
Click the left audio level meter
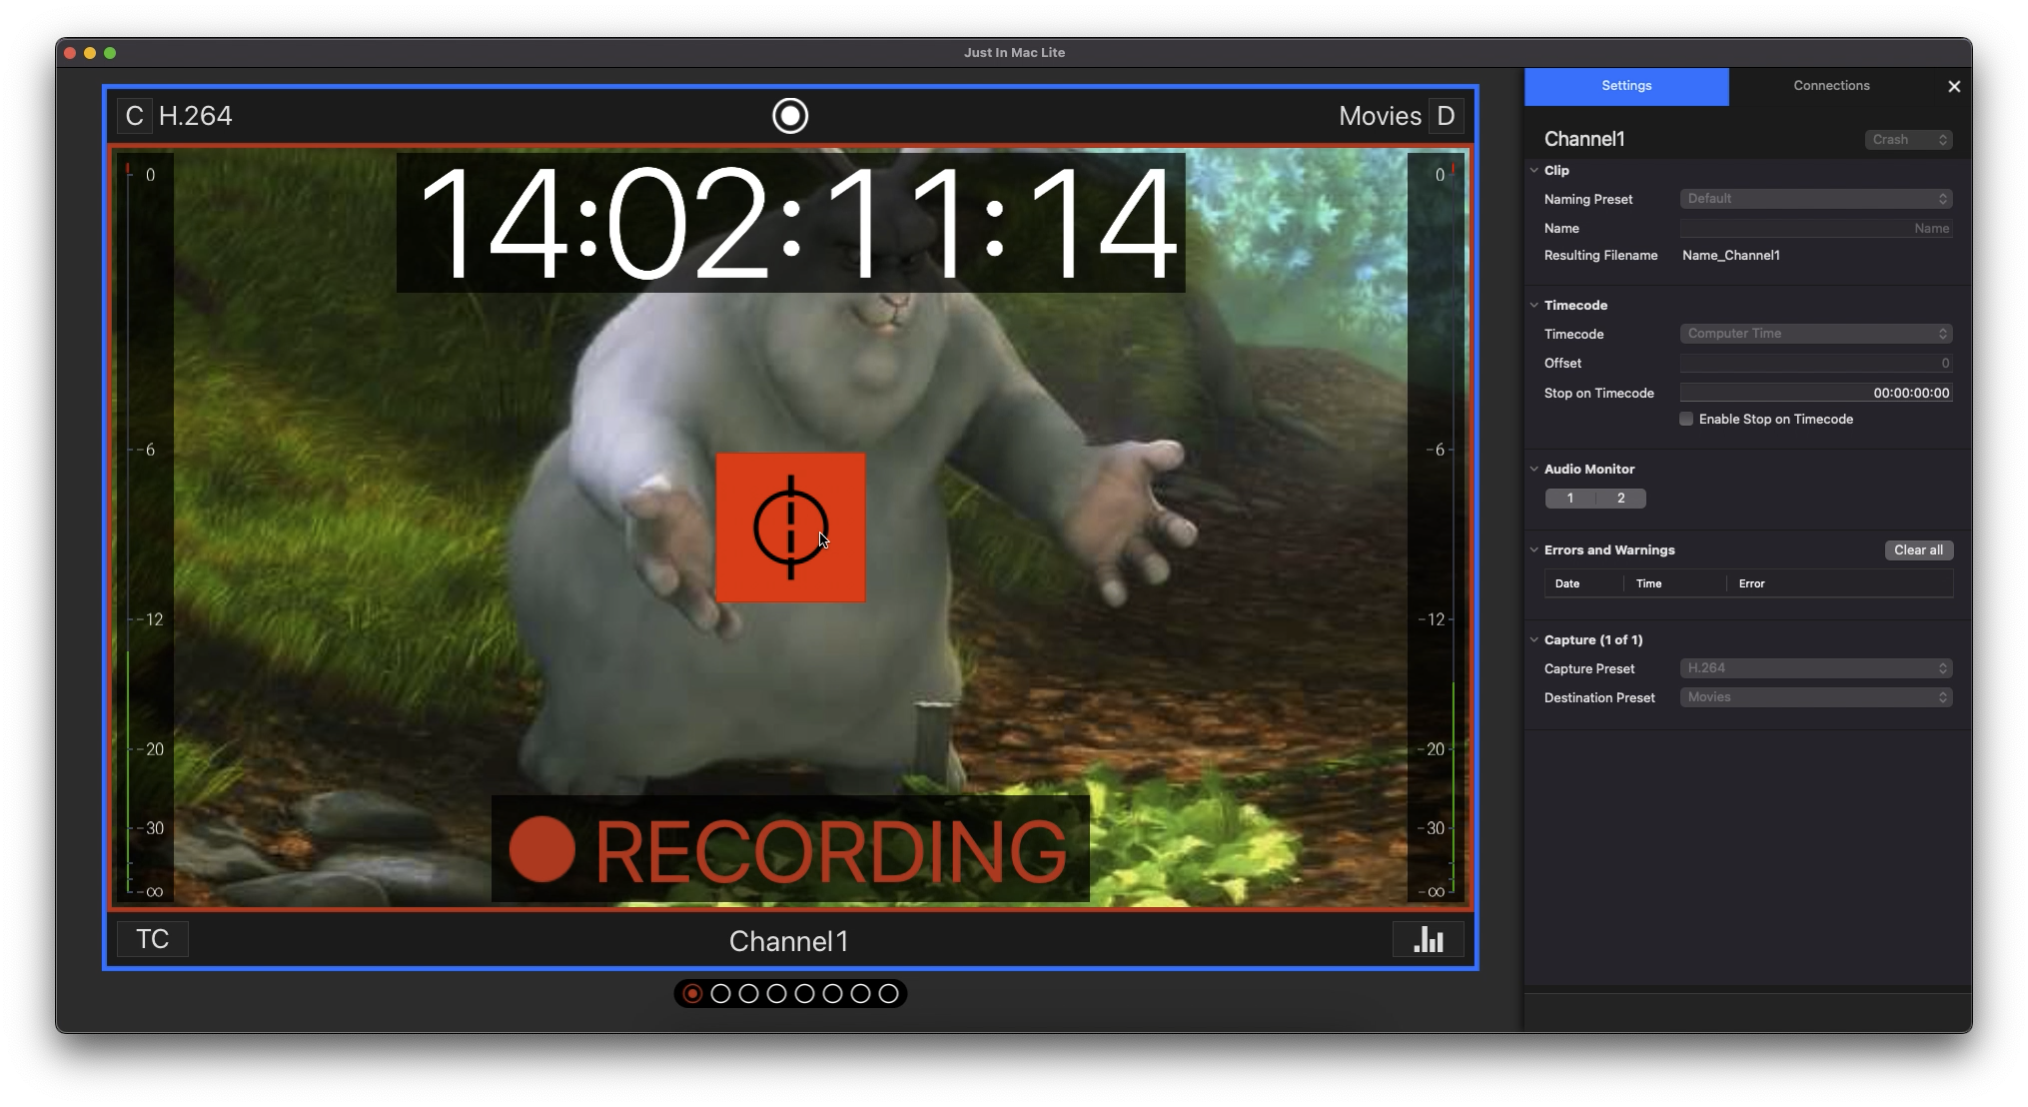pyautogui.click(x=143, y=527)
